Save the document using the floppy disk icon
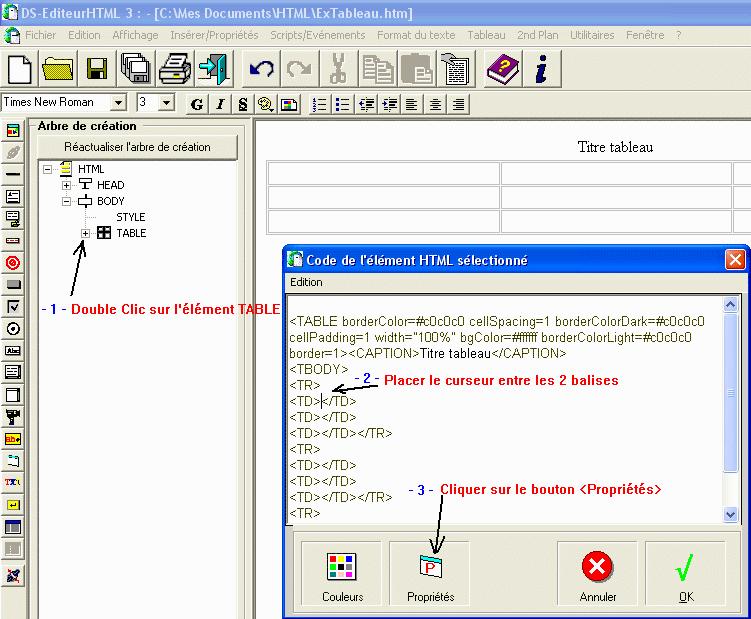 (97, 70)
